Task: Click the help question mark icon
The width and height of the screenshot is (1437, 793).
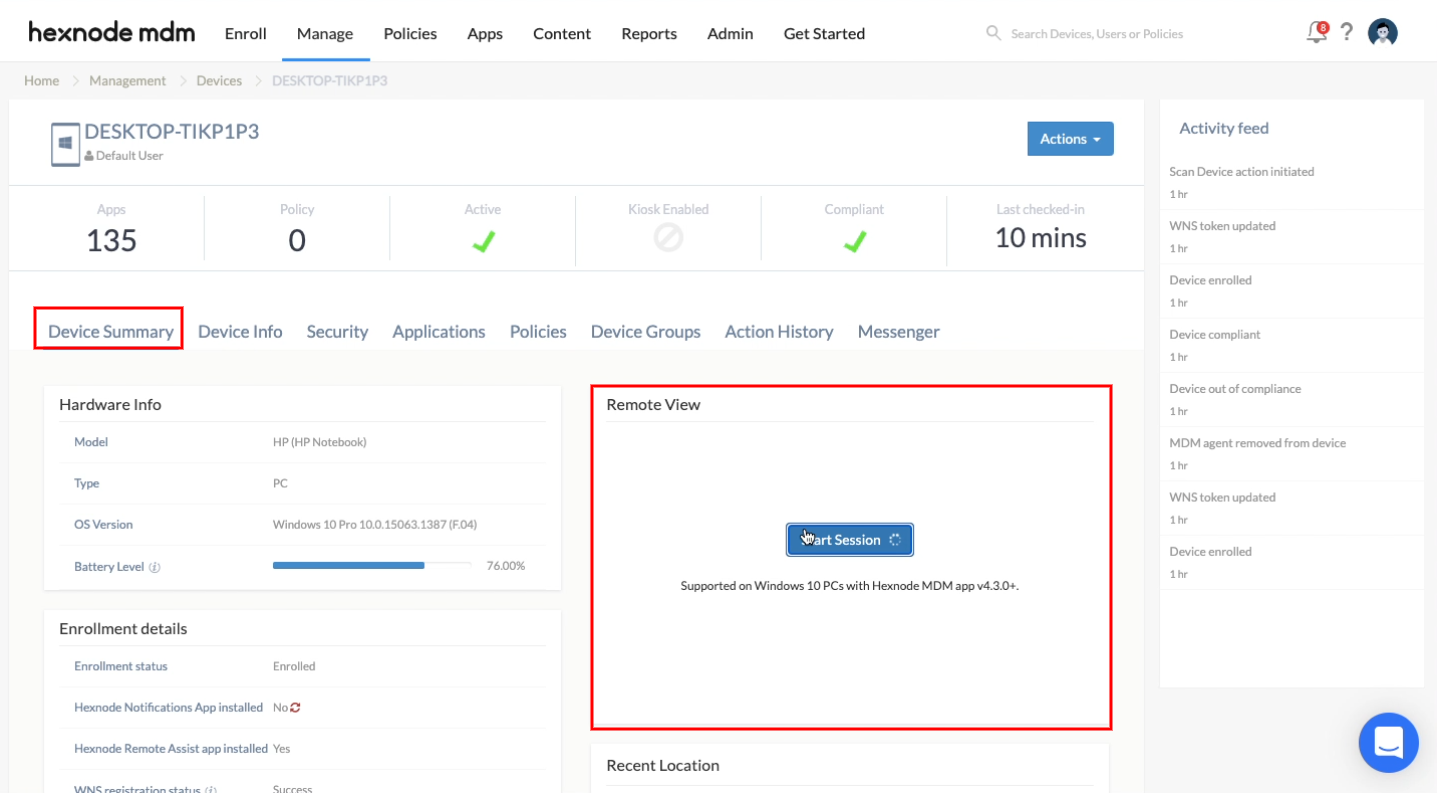Action: 1347,32
